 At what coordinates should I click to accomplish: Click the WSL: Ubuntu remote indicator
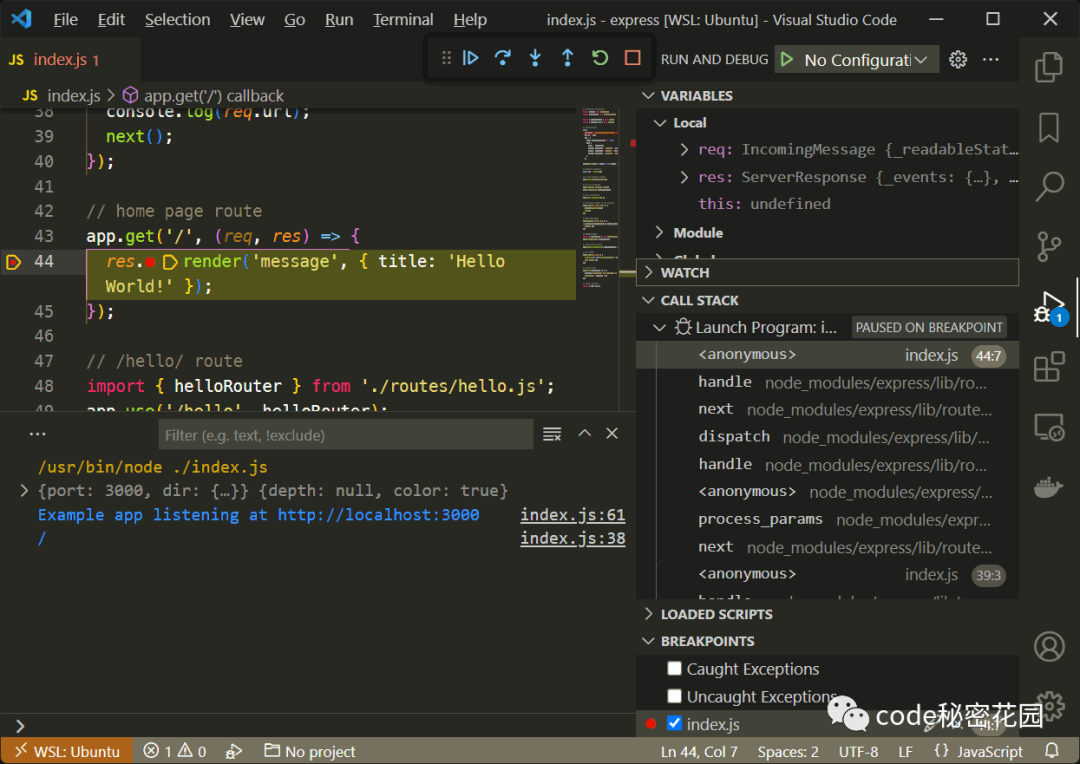point(67,752)
